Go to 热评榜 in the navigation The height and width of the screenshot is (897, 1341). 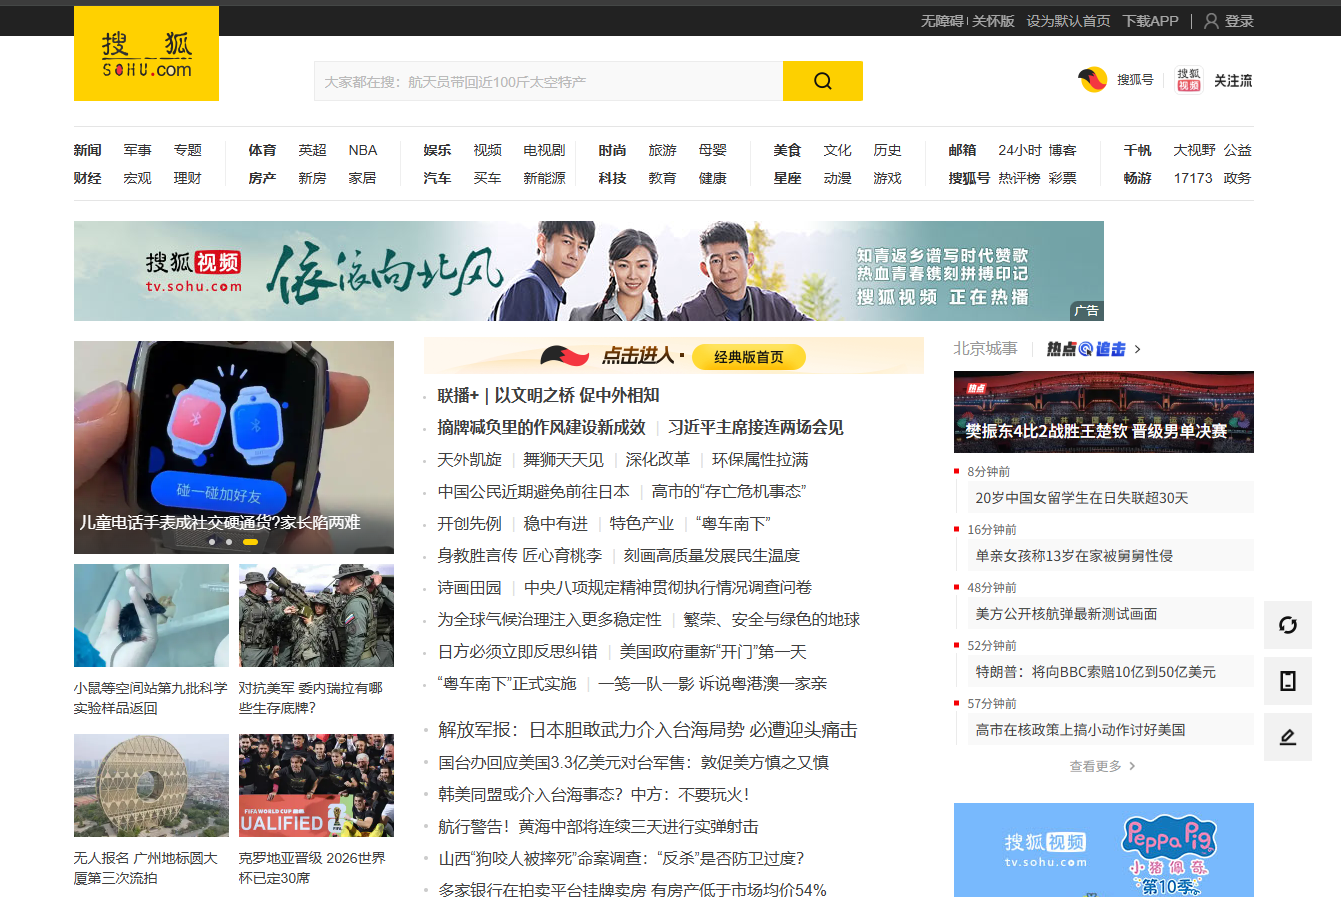(1019, 178)
